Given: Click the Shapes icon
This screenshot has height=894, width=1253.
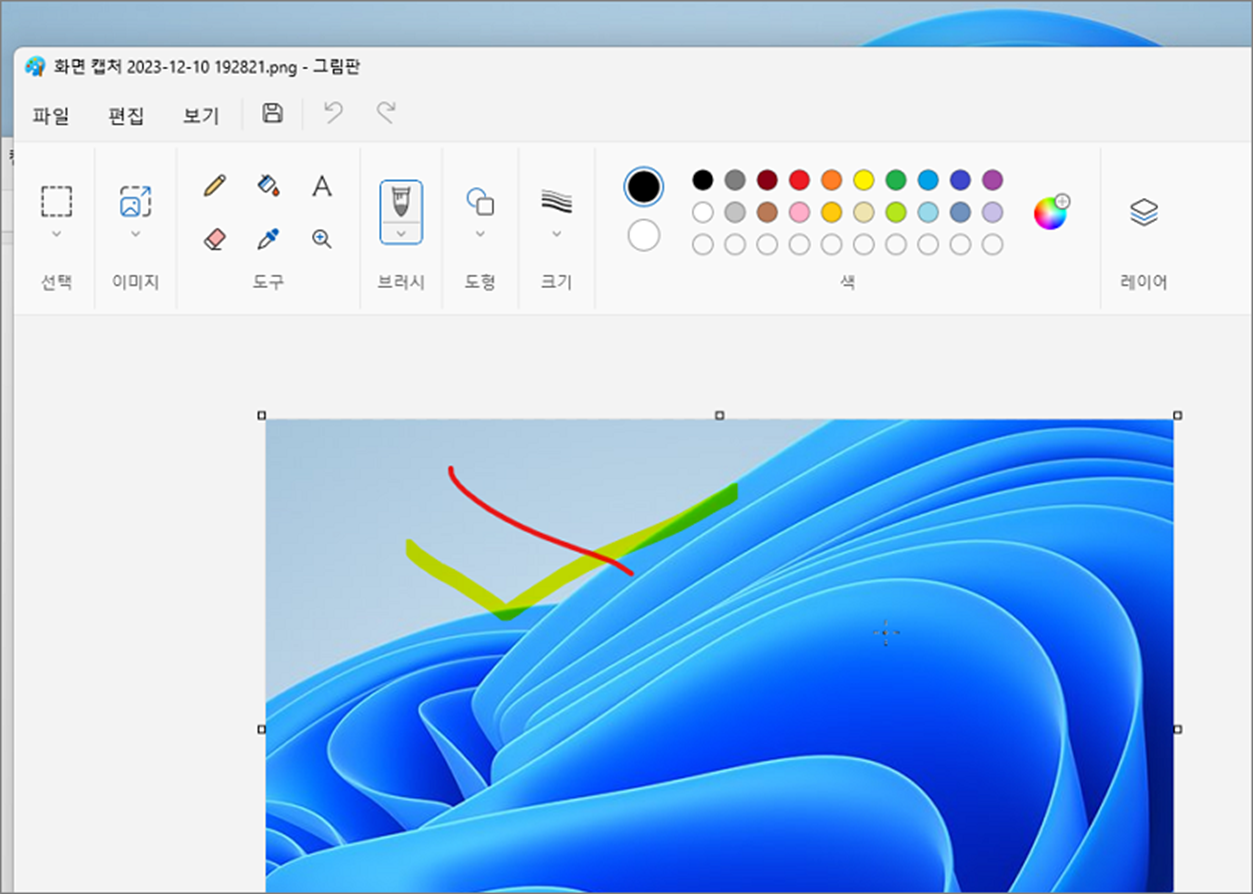Looking at the screenshot, I should (480, 201).
